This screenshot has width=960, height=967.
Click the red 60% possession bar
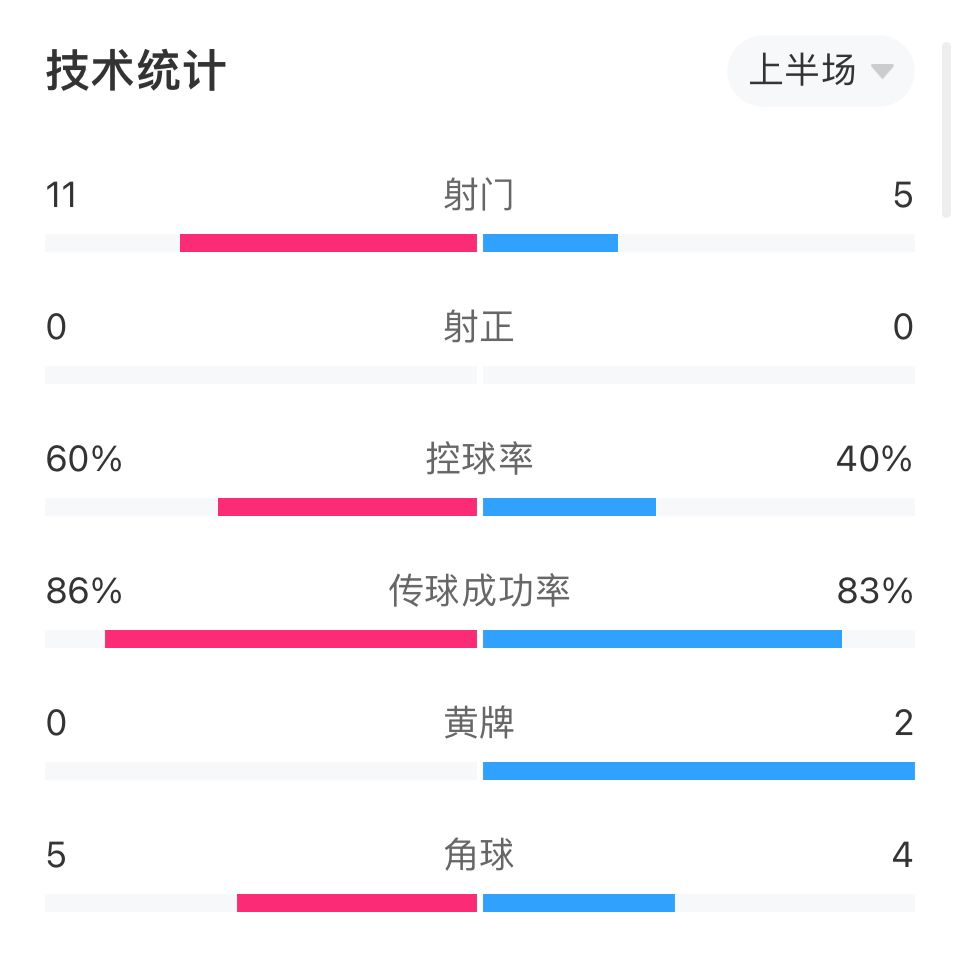348,507
